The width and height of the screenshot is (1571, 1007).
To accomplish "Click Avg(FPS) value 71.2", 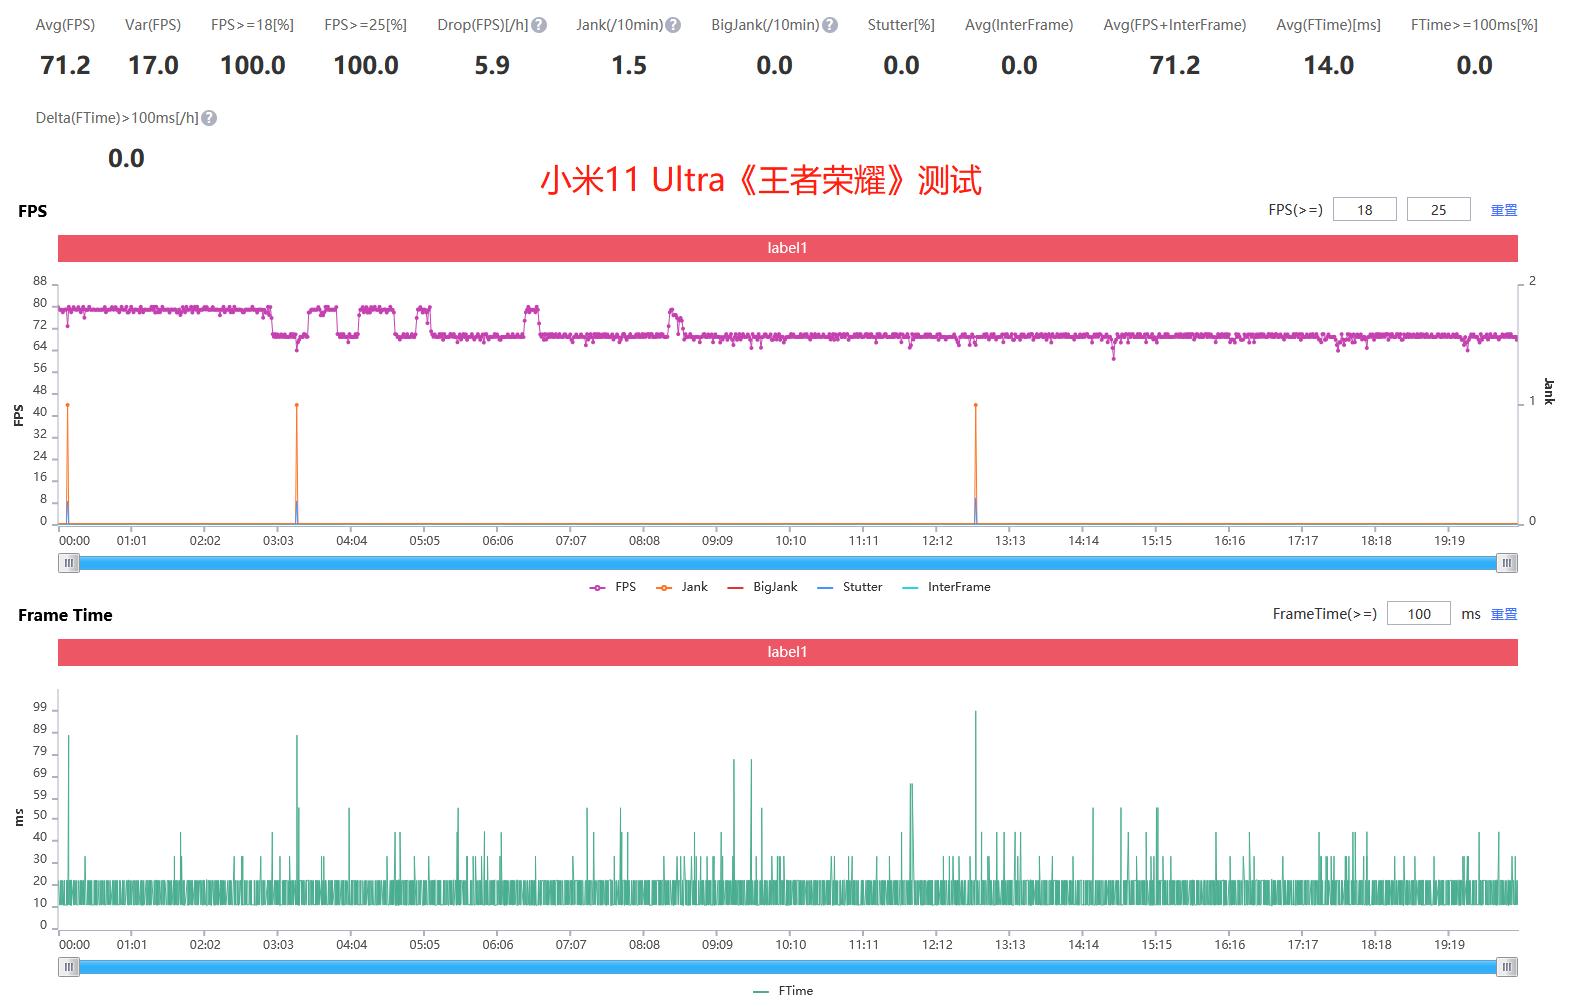I will [65, 66].
